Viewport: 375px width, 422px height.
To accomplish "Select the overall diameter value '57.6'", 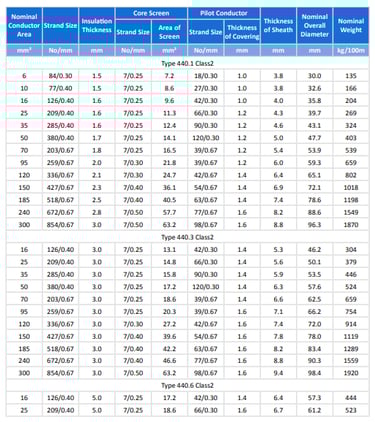I will coord(314,287).
